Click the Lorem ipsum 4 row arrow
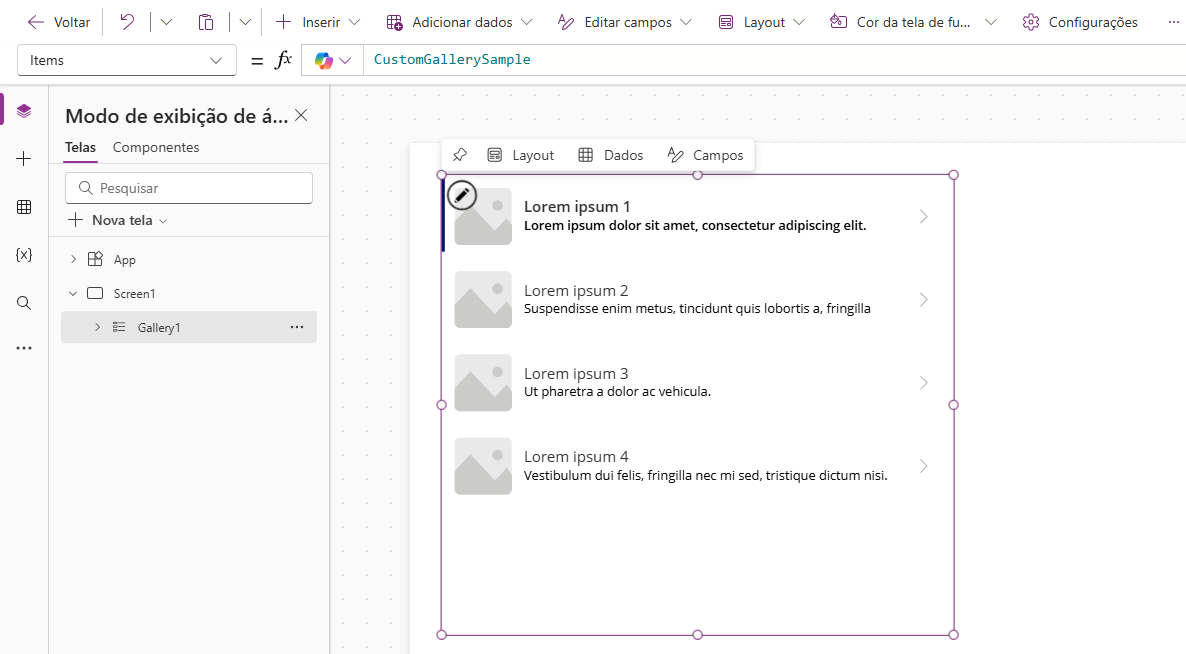Screen dimensions: 1186x654 924,466
